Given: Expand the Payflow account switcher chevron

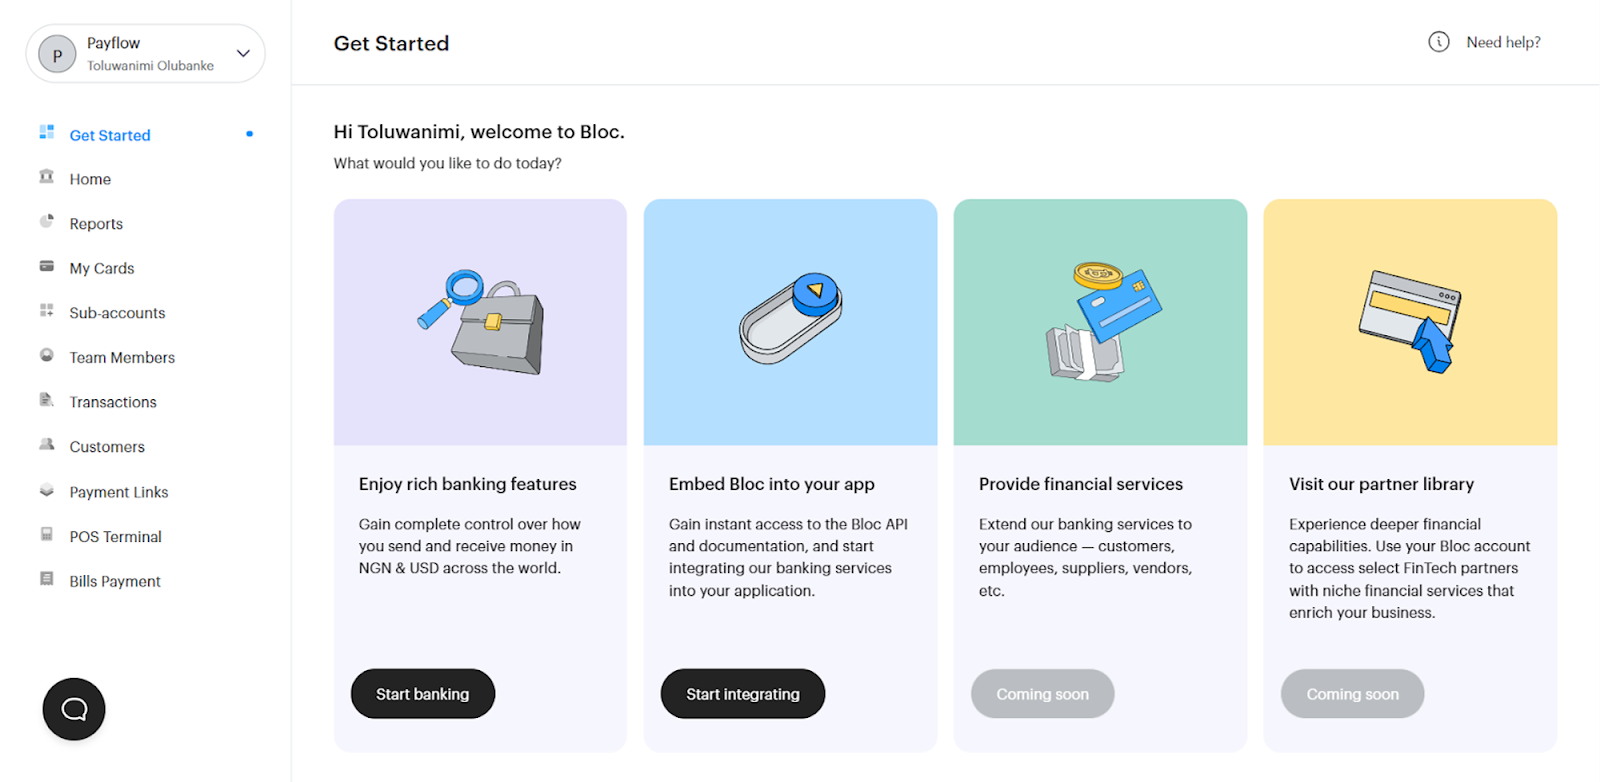Looking at the screenshot, I should tap(243, 54).
